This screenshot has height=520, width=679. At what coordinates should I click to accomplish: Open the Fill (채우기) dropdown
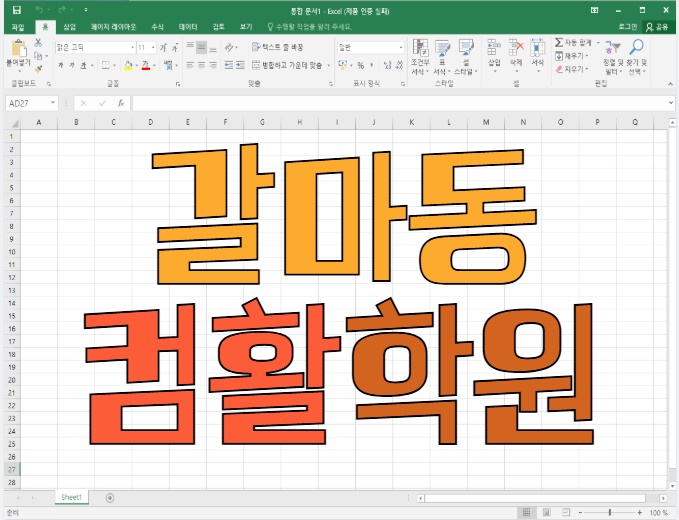[x=572, y=56]
